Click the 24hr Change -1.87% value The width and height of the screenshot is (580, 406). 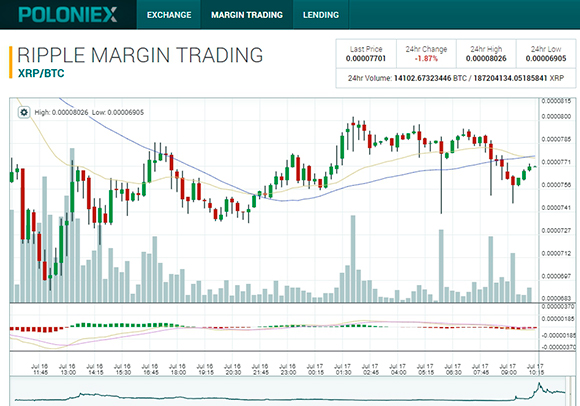426,58
